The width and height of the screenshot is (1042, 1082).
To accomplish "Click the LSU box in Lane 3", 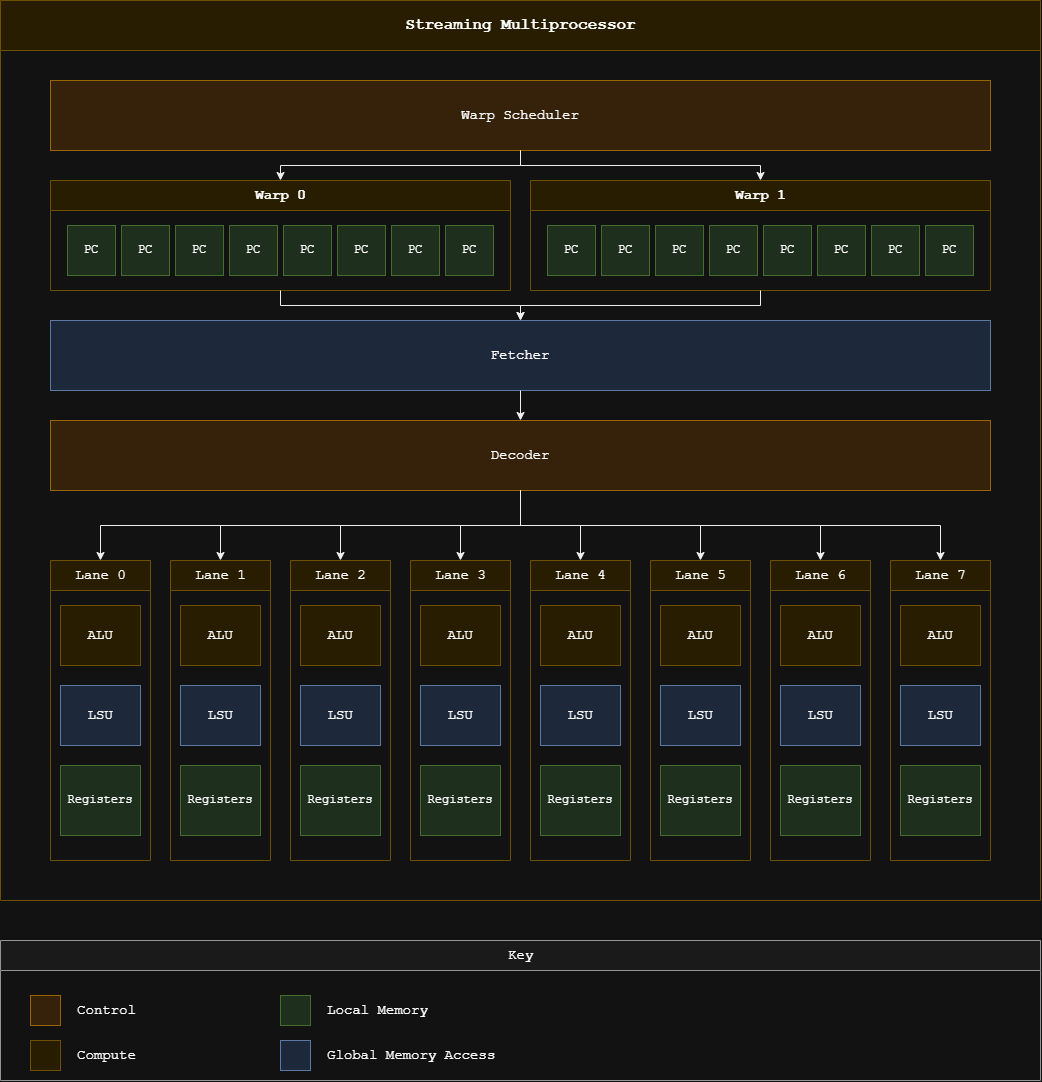I will click(x=460, y=716).
